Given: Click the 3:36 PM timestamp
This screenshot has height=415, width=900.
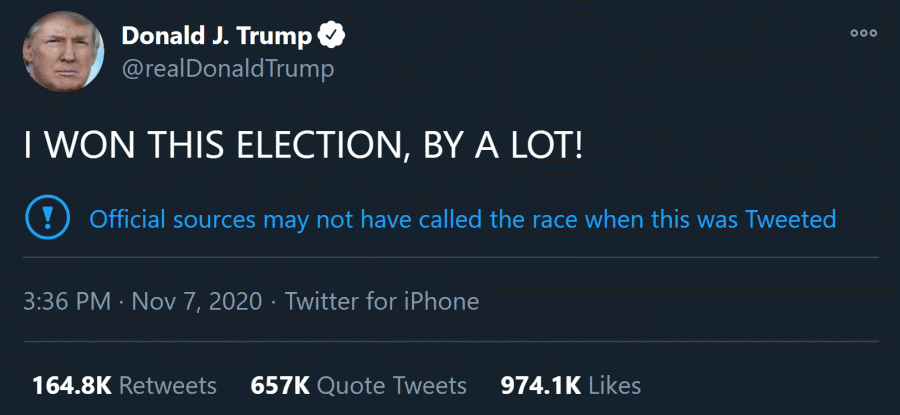Looking at the screenshot, I should [x=66, y=301].
